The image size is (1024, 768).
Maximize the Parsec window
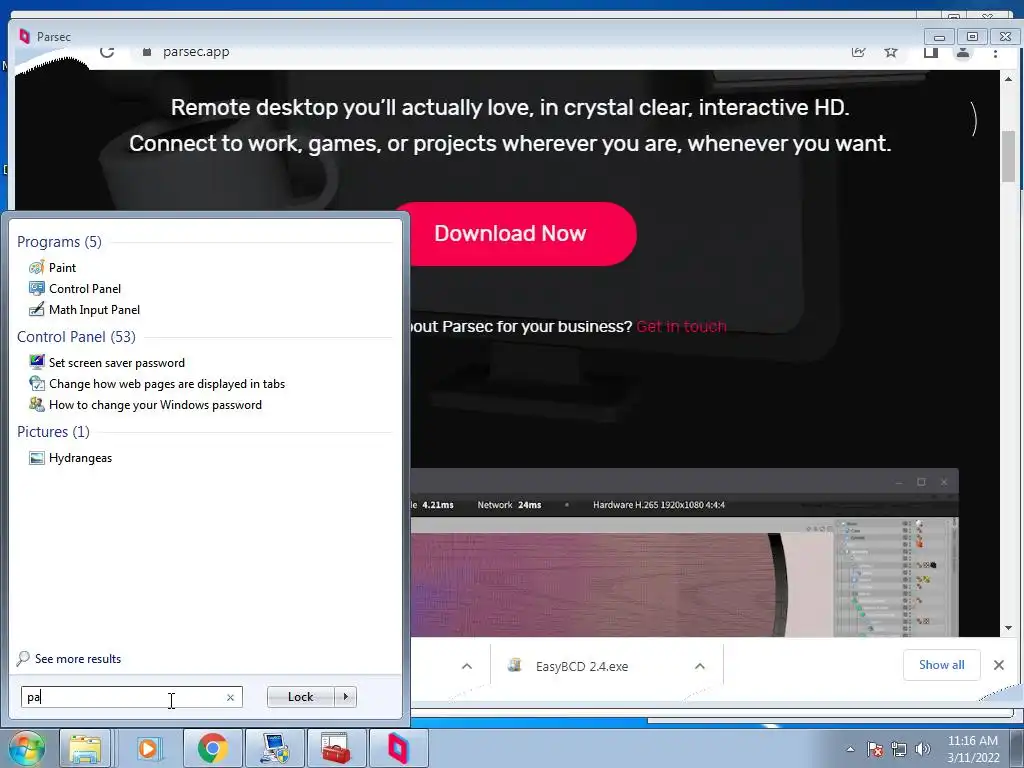972,37
